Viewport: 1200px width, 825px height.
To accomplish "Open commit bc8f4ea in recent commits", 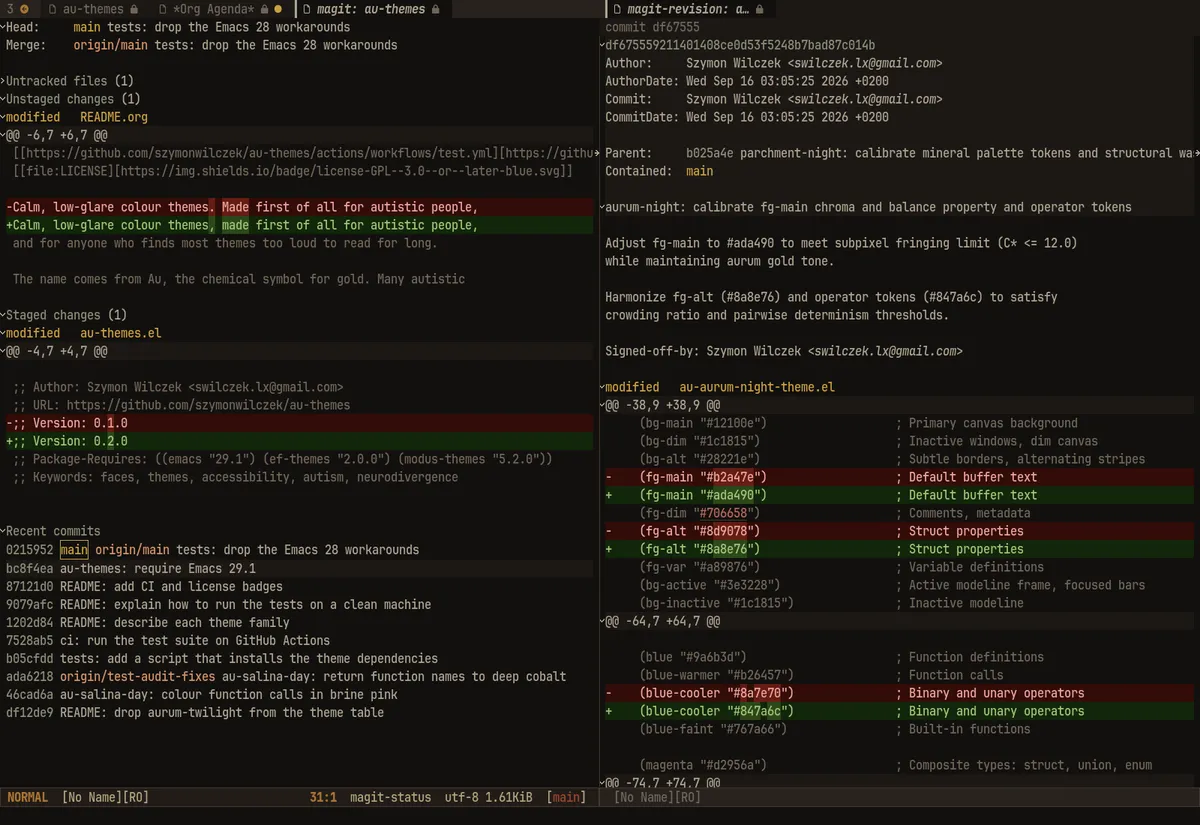I will pyautogui.click(x=30, y=568).
